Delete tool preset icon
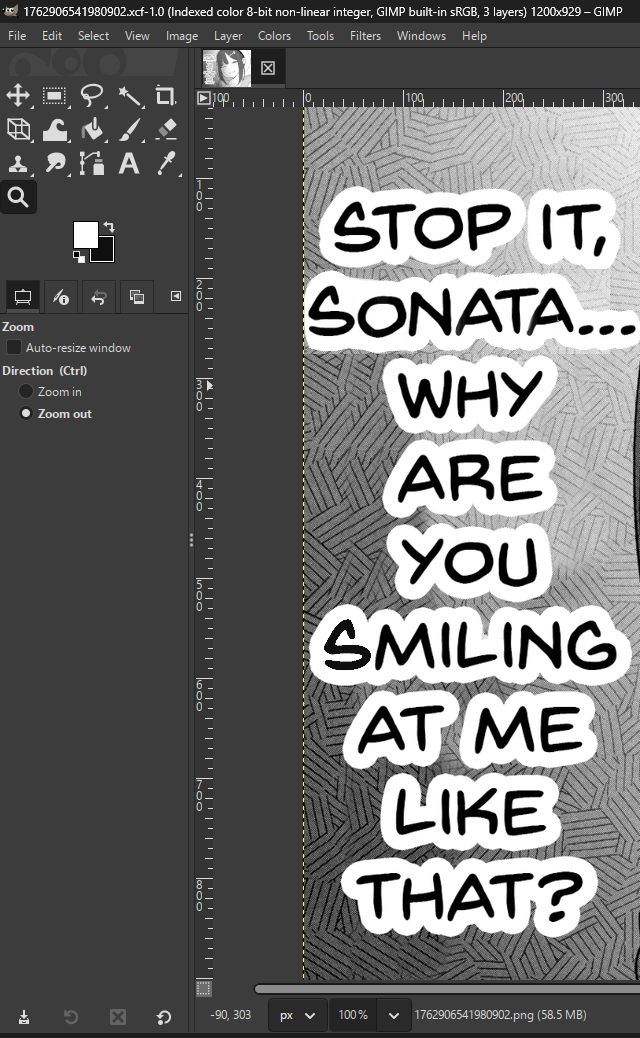The image size is (640, 1038). pyautogui.click(x=118, y=1017)
